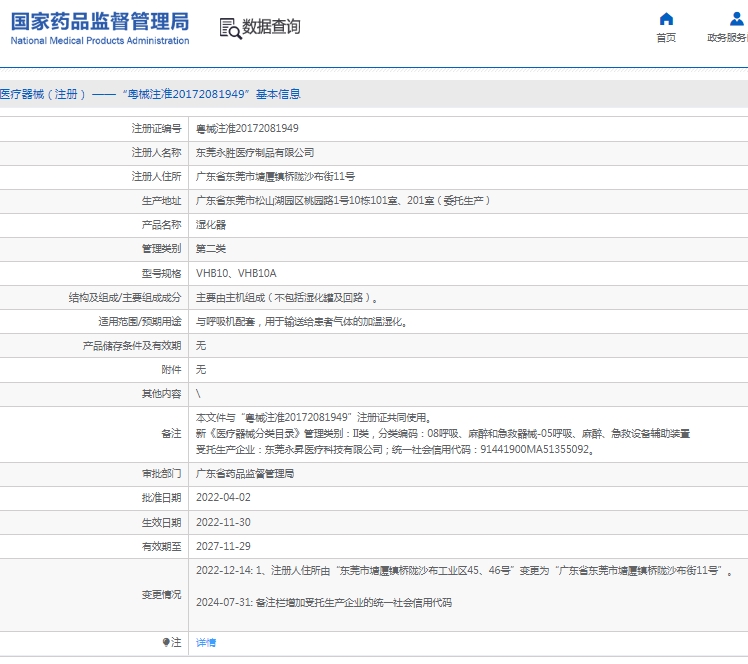Click the 产品名称 label
The image size is (748, 664).
161,225
